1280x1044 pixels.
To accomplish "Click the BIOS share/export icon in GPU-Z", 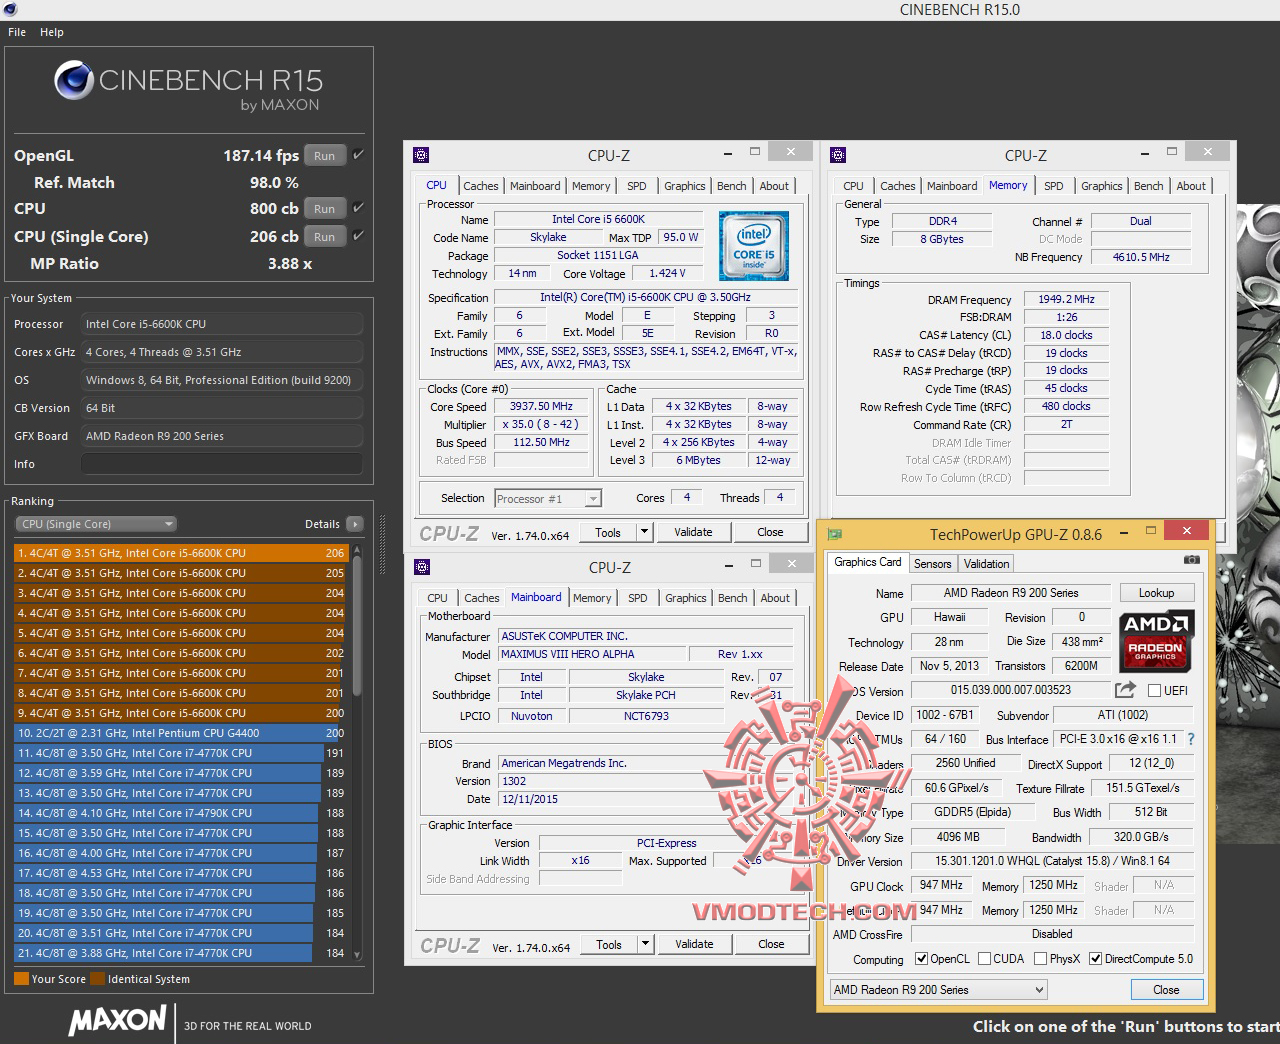I will click(1125, 690).
